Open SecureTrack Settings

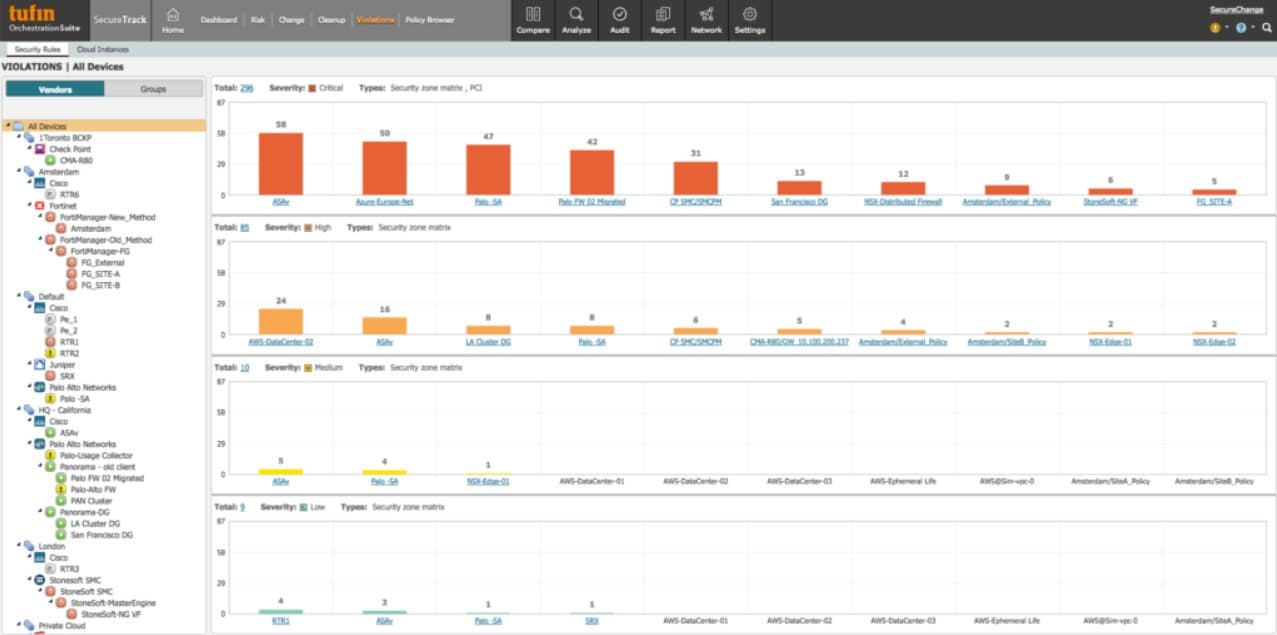pyautogui.click(x=749, y=20)
